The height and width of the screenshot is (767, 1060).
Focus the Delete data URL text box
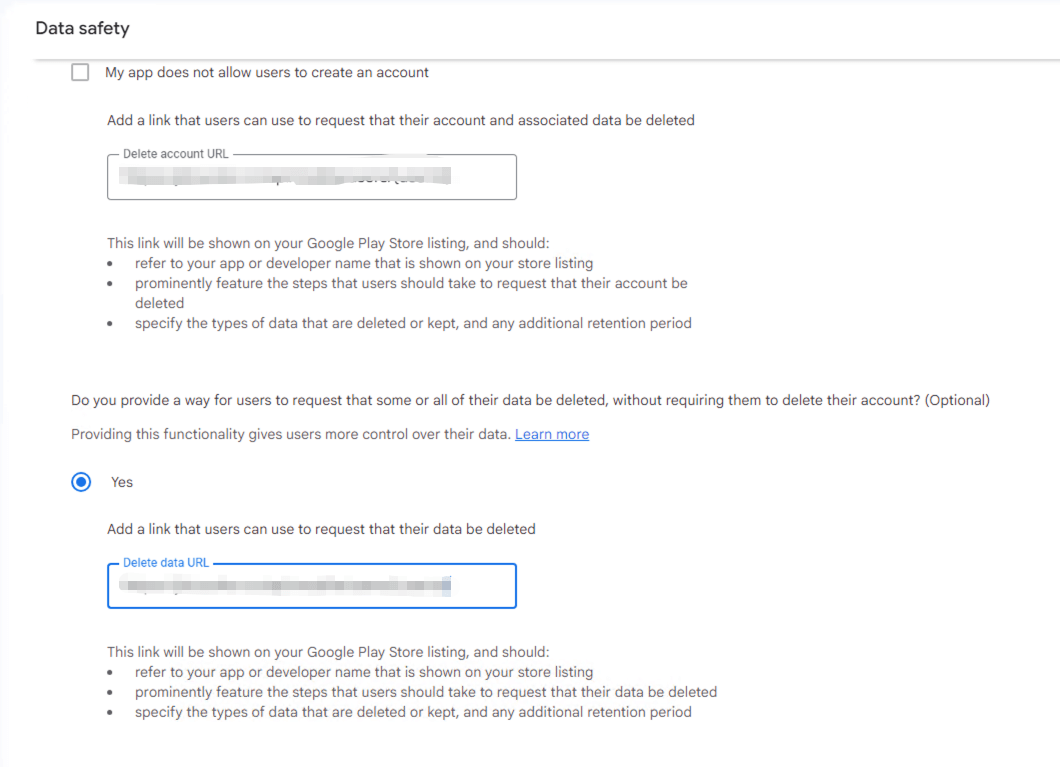(x=311, y=587)
